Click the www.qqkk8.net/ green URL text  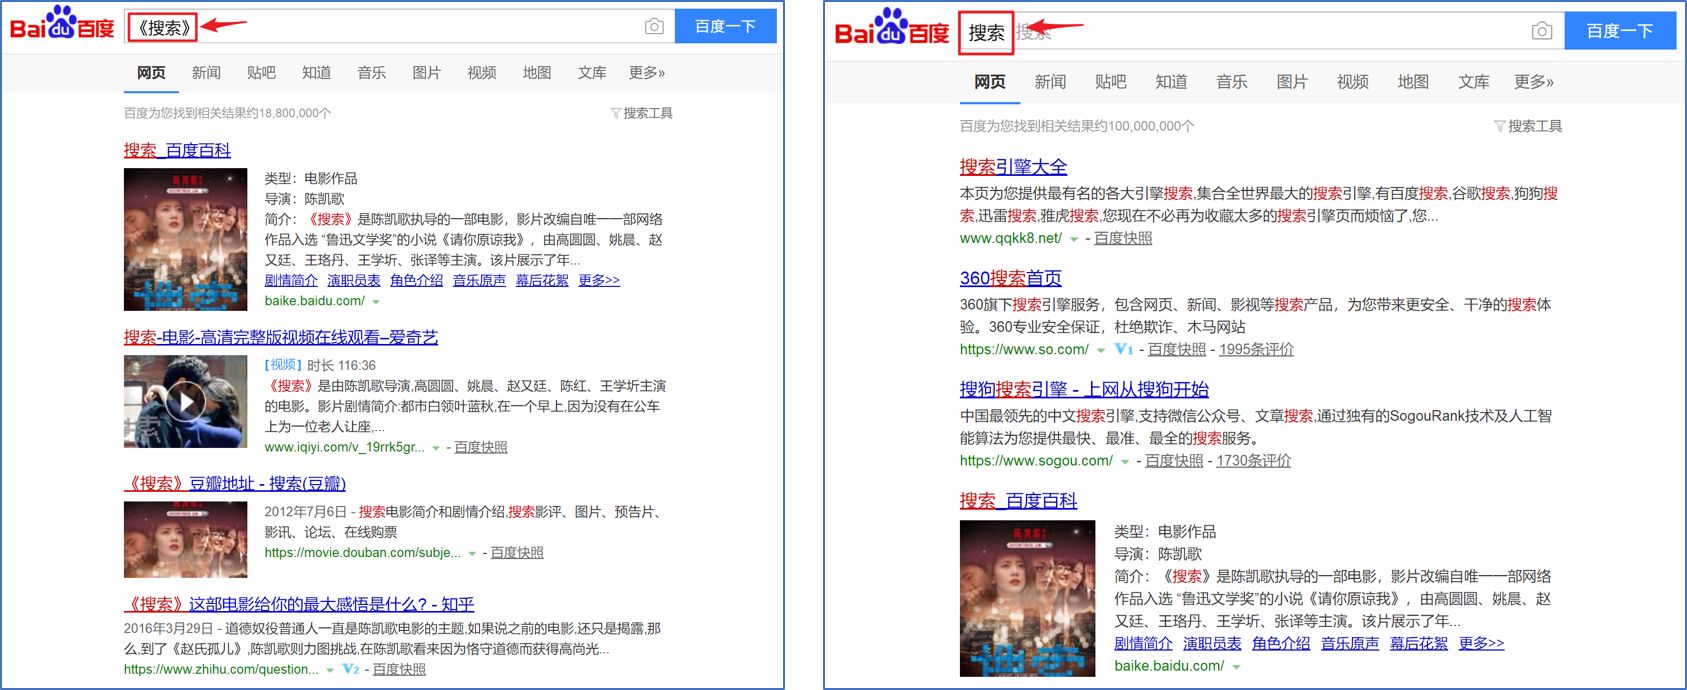click(x=1010, y=238)
